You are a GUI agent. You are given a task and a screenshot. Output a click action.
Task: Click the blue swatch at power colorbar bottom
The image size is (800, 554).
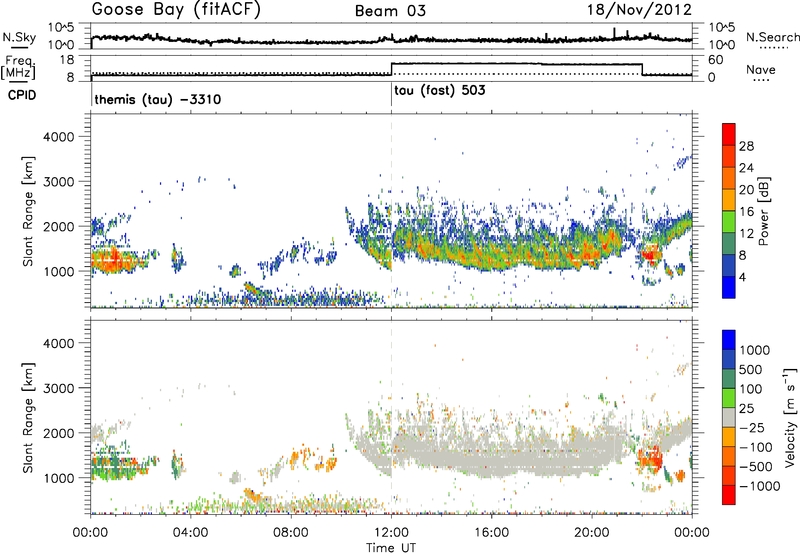point(729,287)
